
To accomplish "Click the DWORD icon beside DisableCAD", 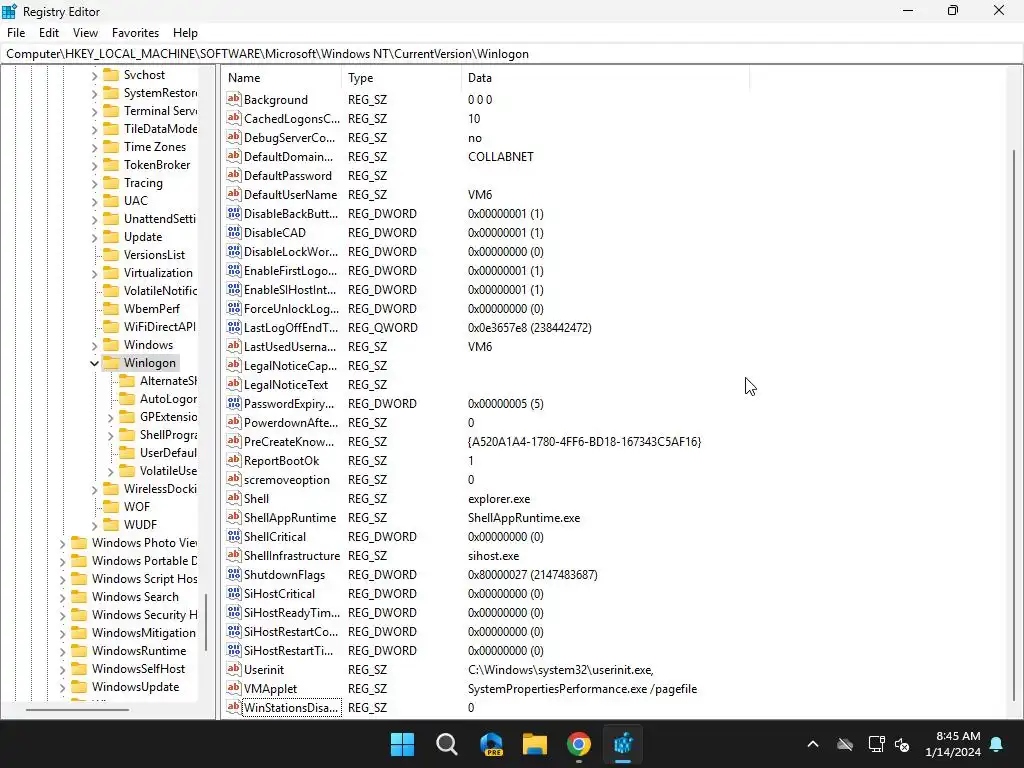I will (x=234, y=232).
